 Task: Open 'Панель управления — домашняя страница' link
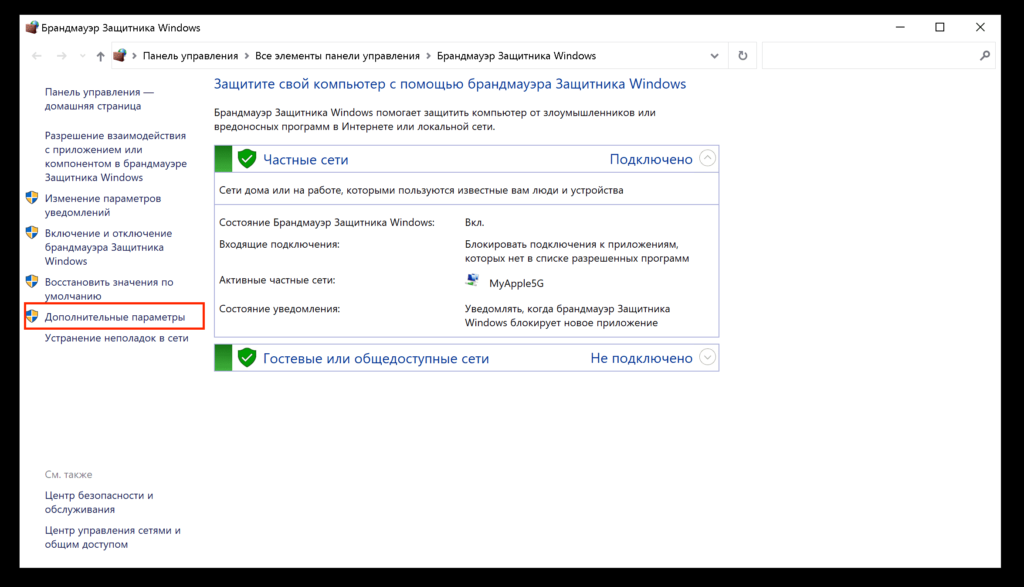pos(99,99)
